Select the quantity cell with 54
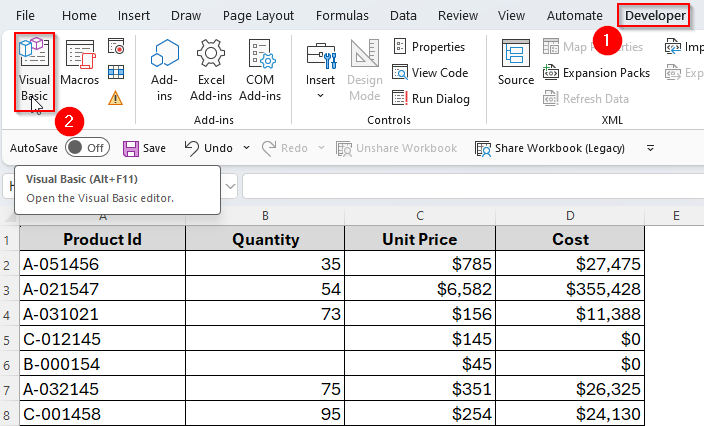Image resolution: width=704 pixels, height=426 pixels. pyautogui.click(x=265, y=289)
